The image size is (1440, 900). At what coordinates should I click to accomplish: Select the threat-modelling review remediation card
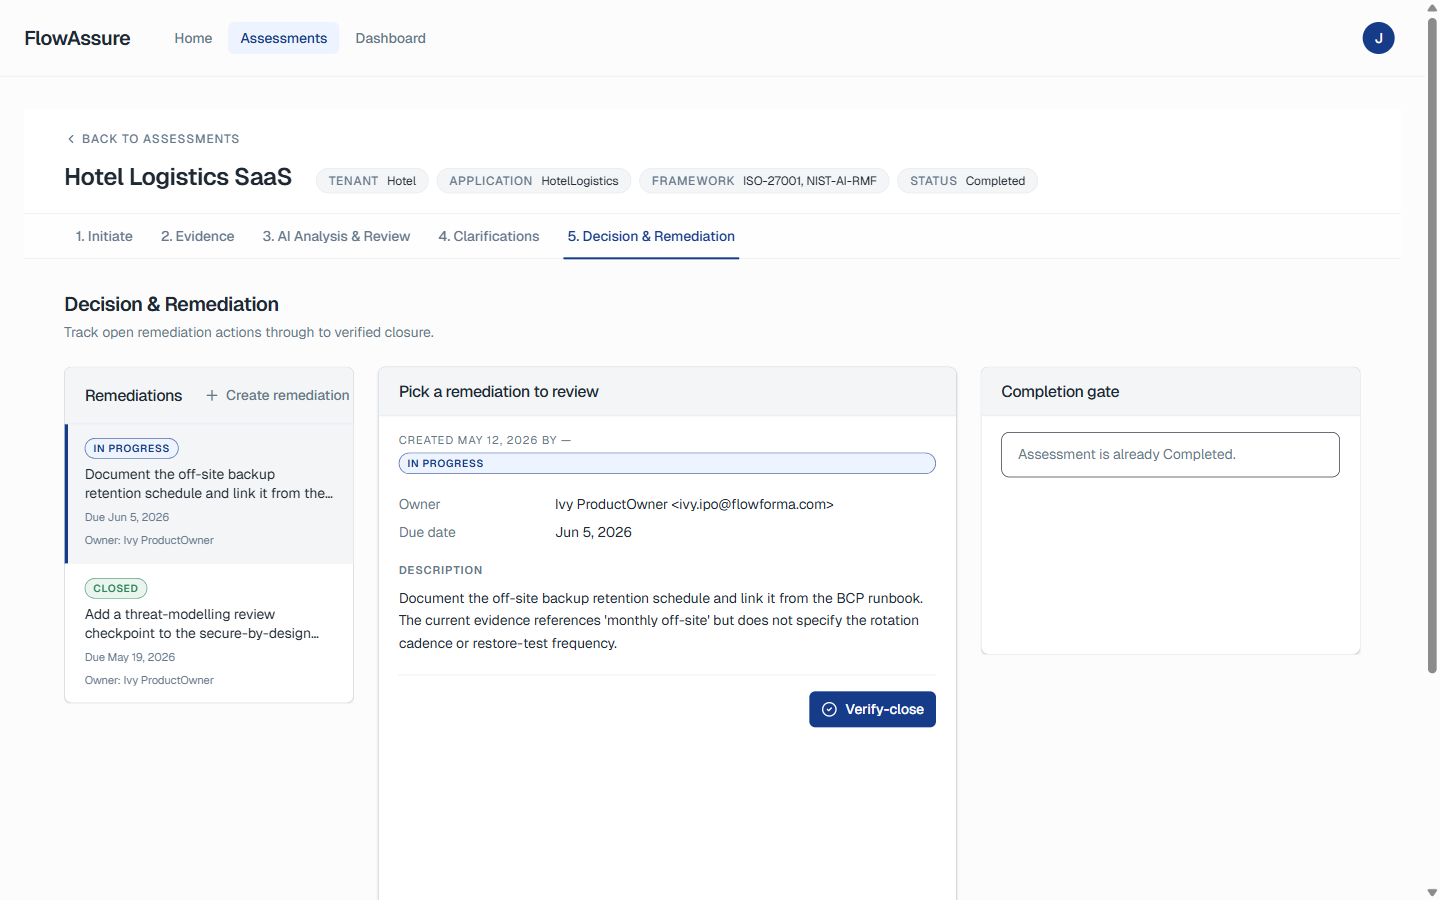(x=209, y=634)
